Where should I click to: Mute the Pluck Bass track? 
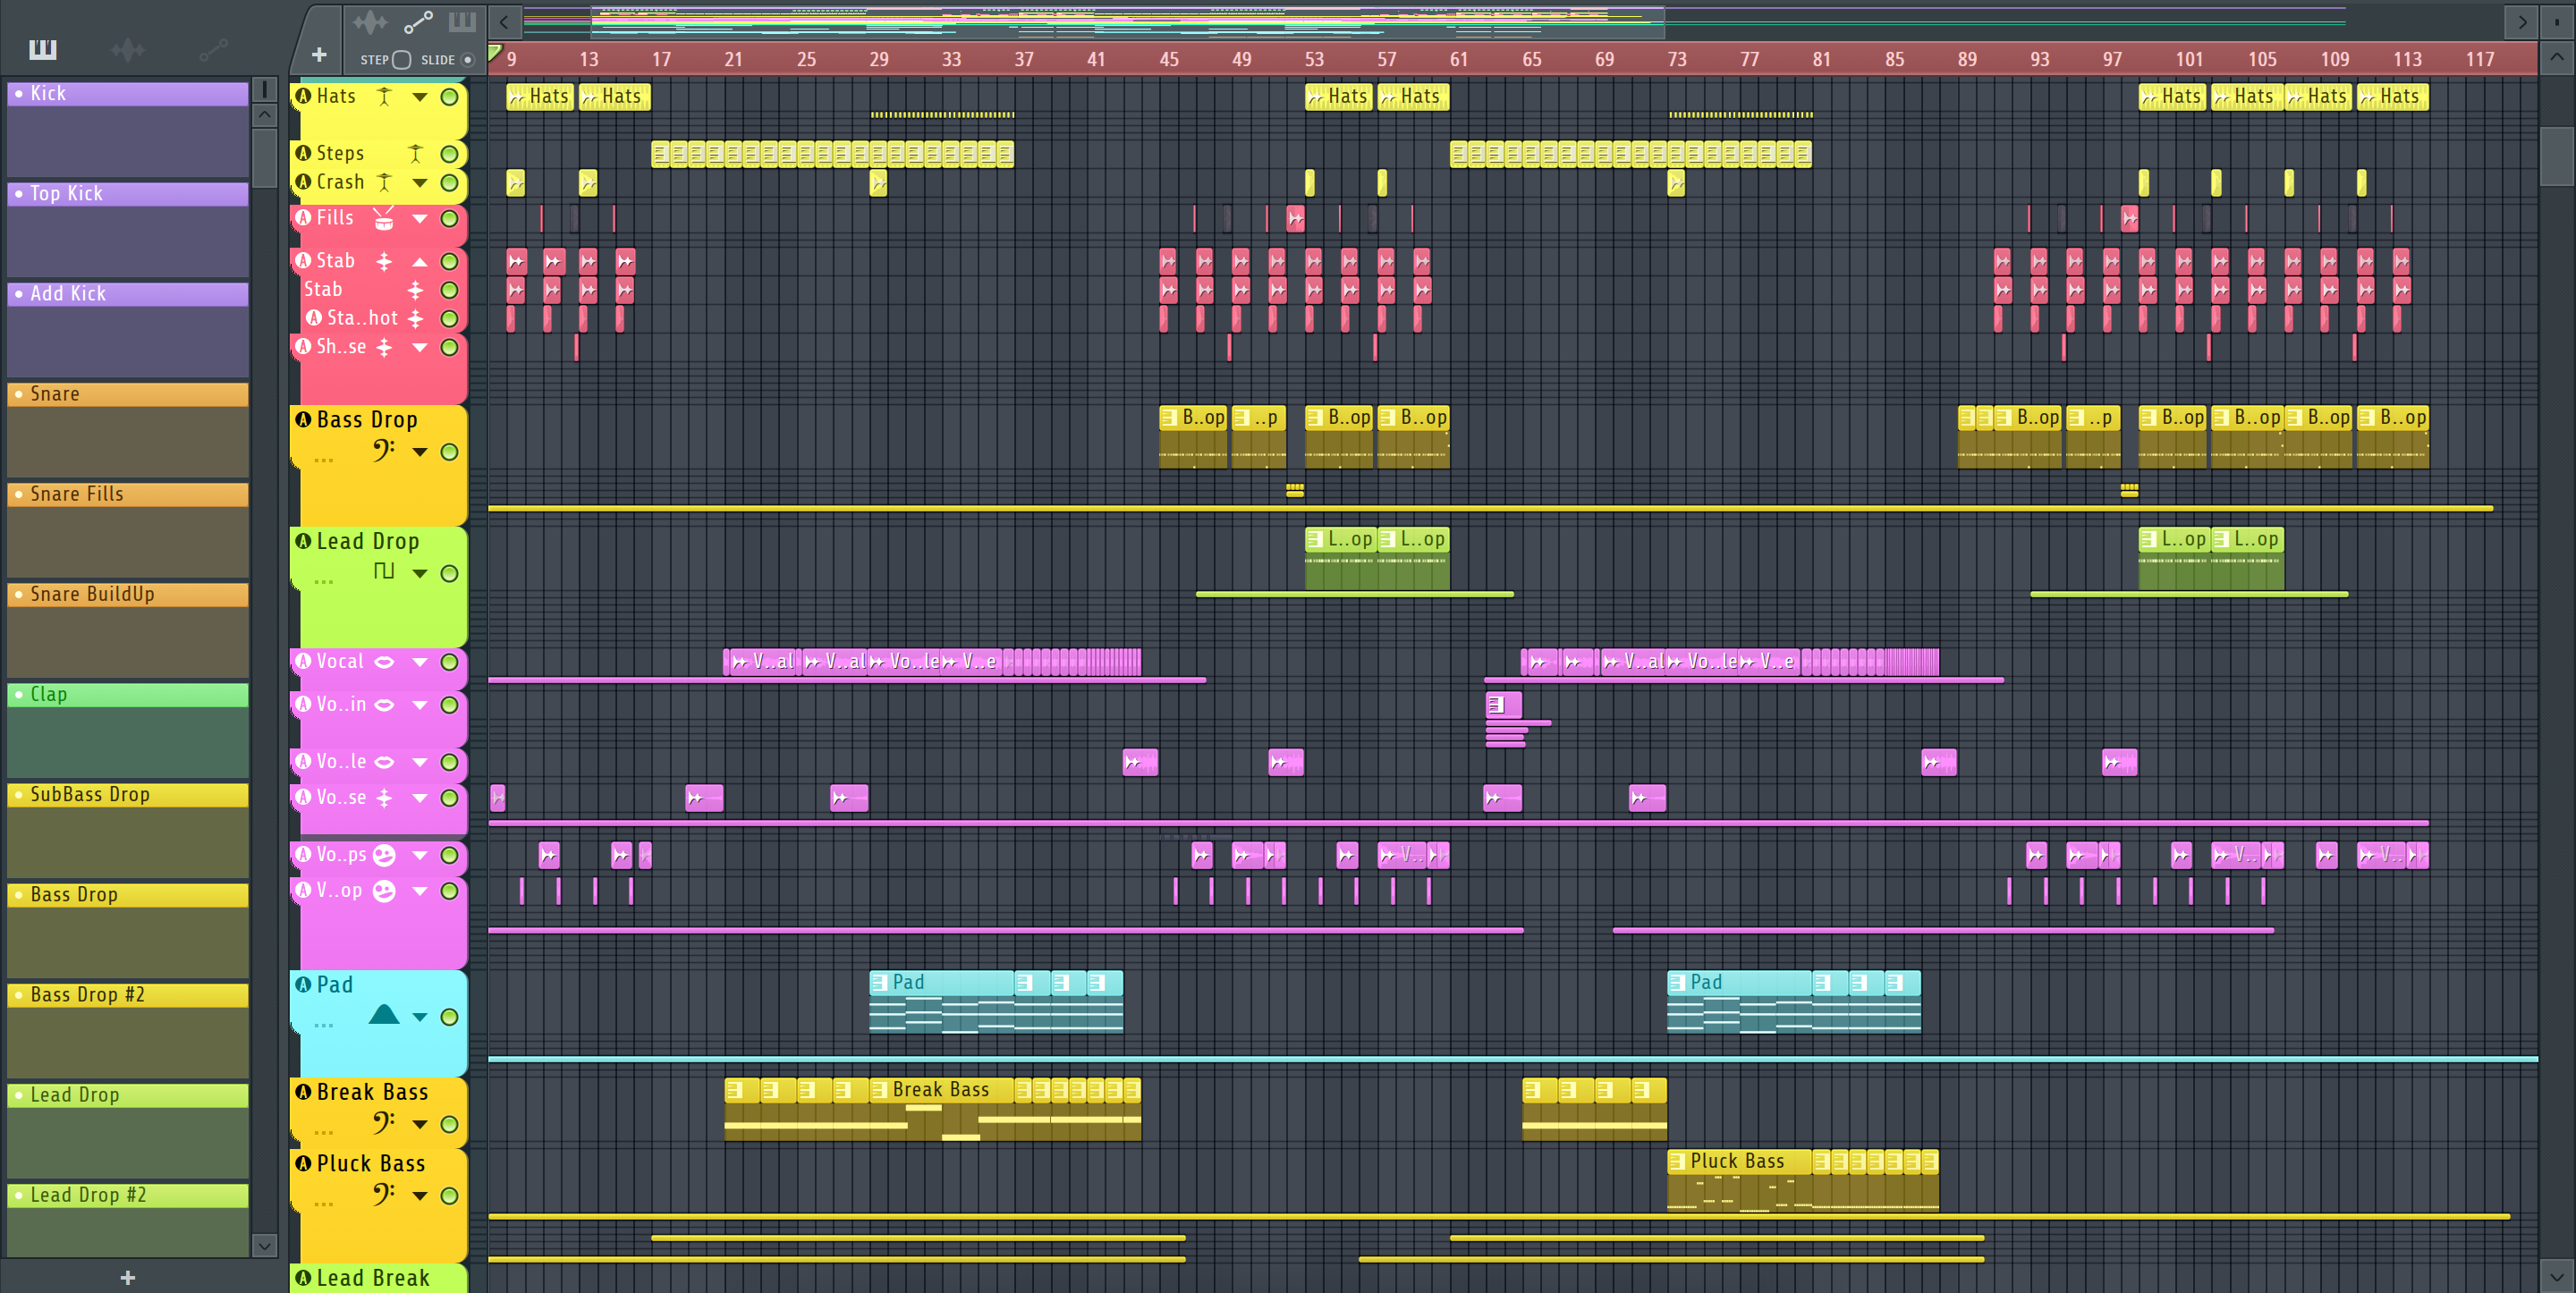click(450, 1196)
